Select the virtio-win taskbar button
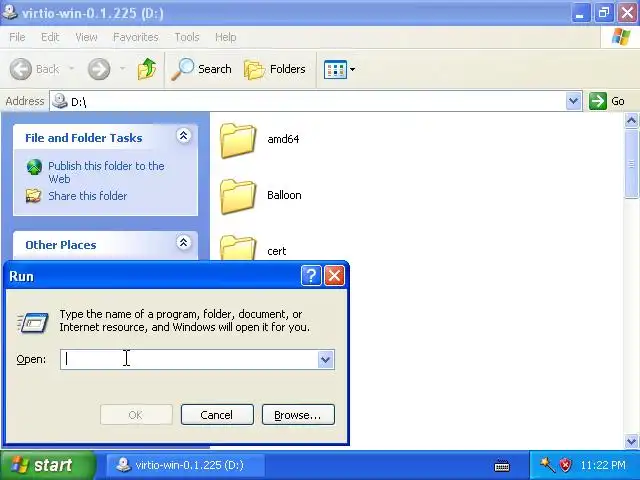 186,465
